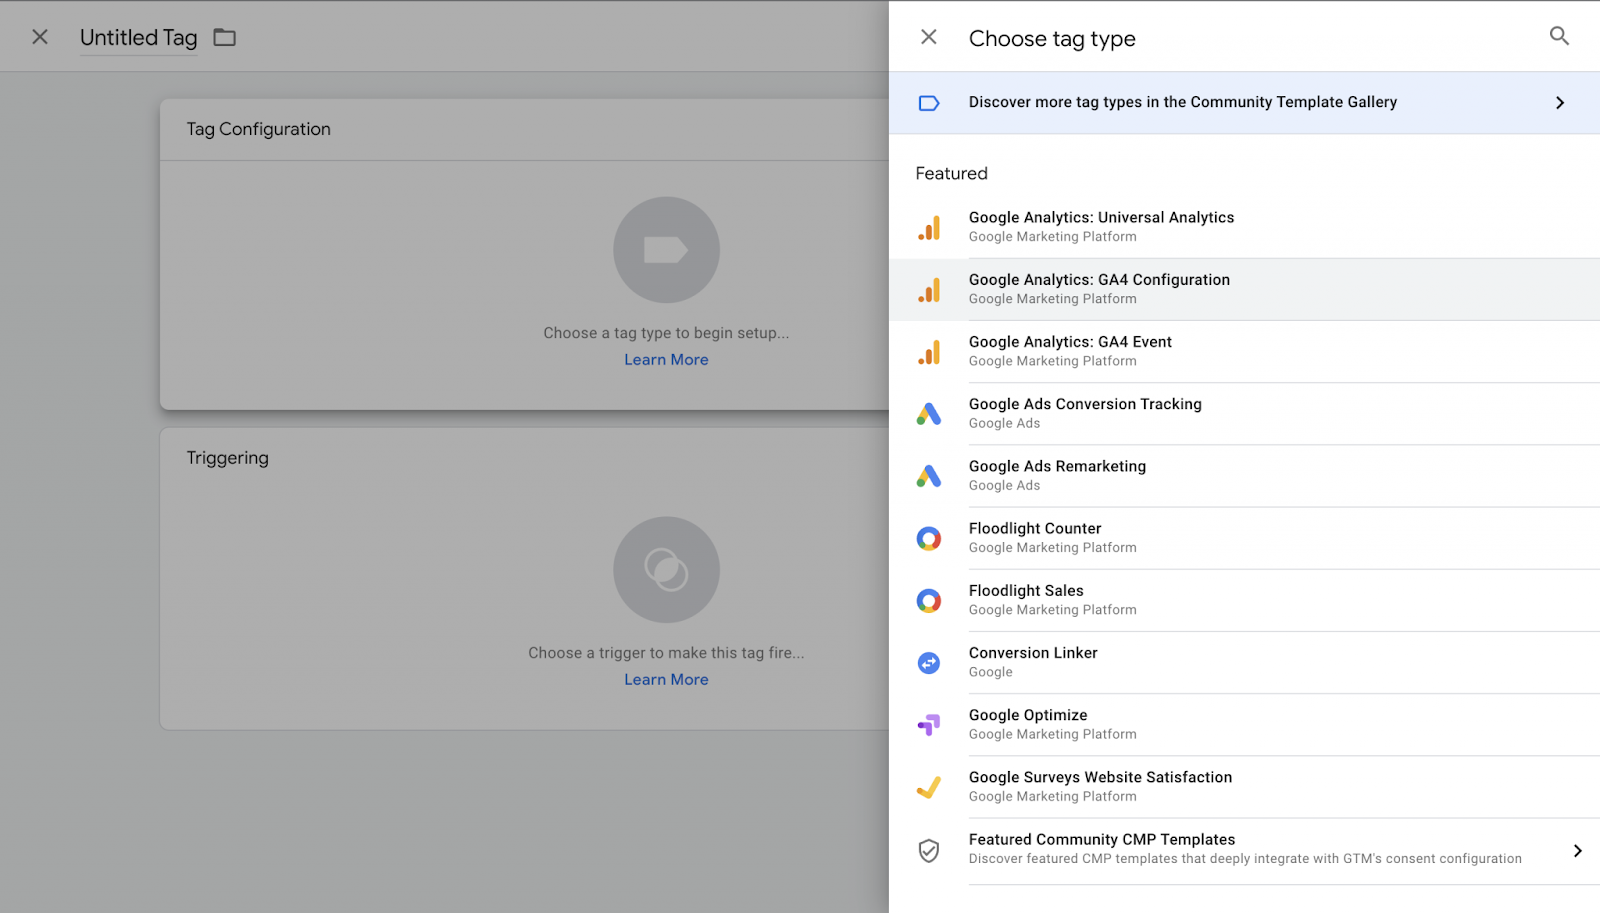Choose Floodlight Sales tag type
The image size is (1600, 913).
1244,600
